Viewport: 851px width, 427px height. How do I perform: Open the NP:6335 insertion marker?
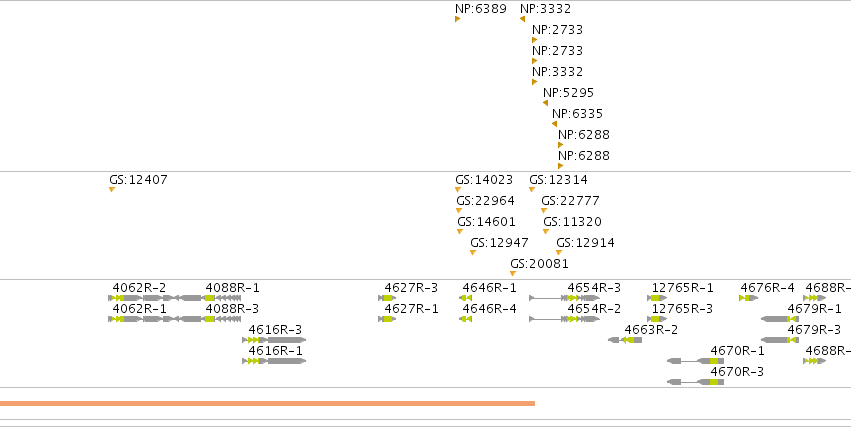click(554, 124)
